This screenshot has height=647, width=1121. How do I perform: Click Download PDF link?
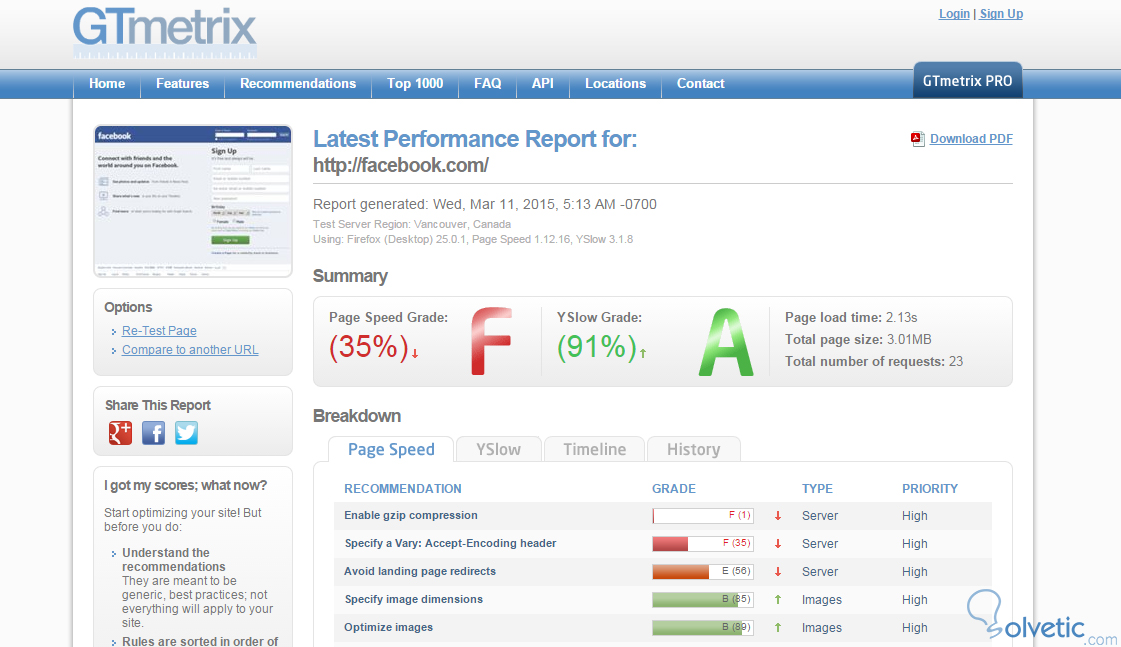point(971,139)
